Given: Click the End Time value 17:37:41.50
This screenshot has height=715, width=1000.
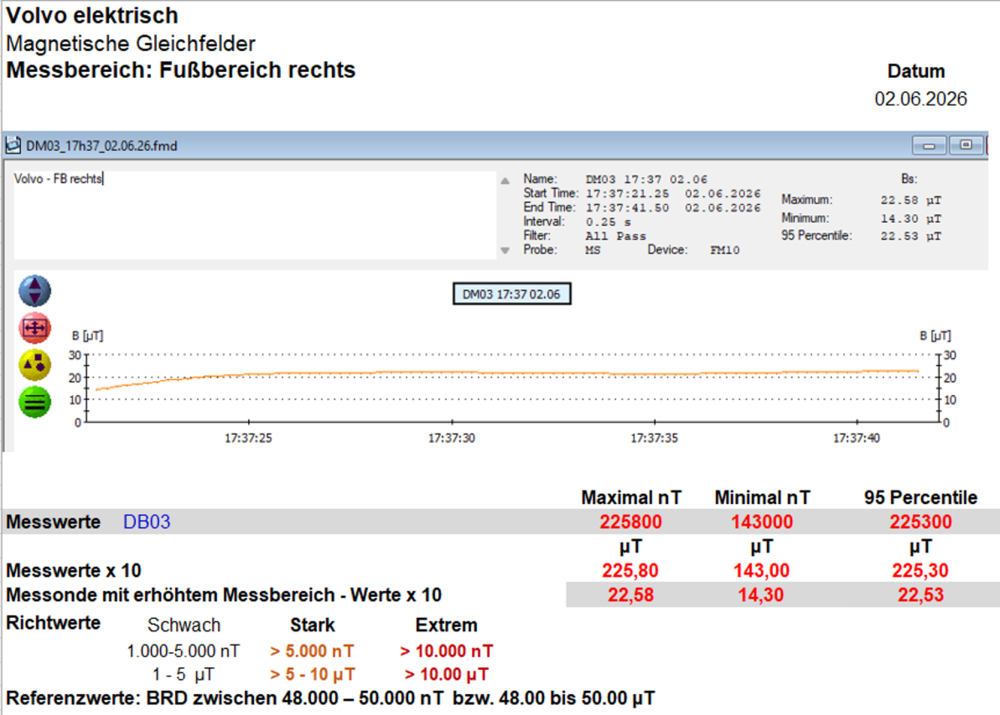Looking at the screenshot, I should (x=628, y=207).
